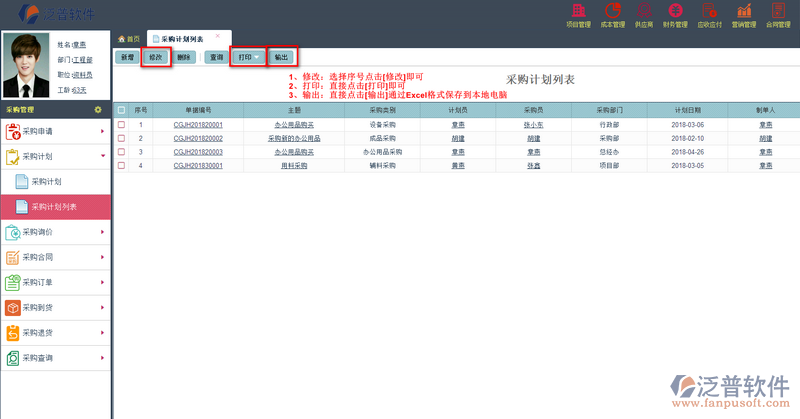This screenshot has width=800, height=419.
Task: Switch to the 首页 home tab
Action: [x=128, y=38]
